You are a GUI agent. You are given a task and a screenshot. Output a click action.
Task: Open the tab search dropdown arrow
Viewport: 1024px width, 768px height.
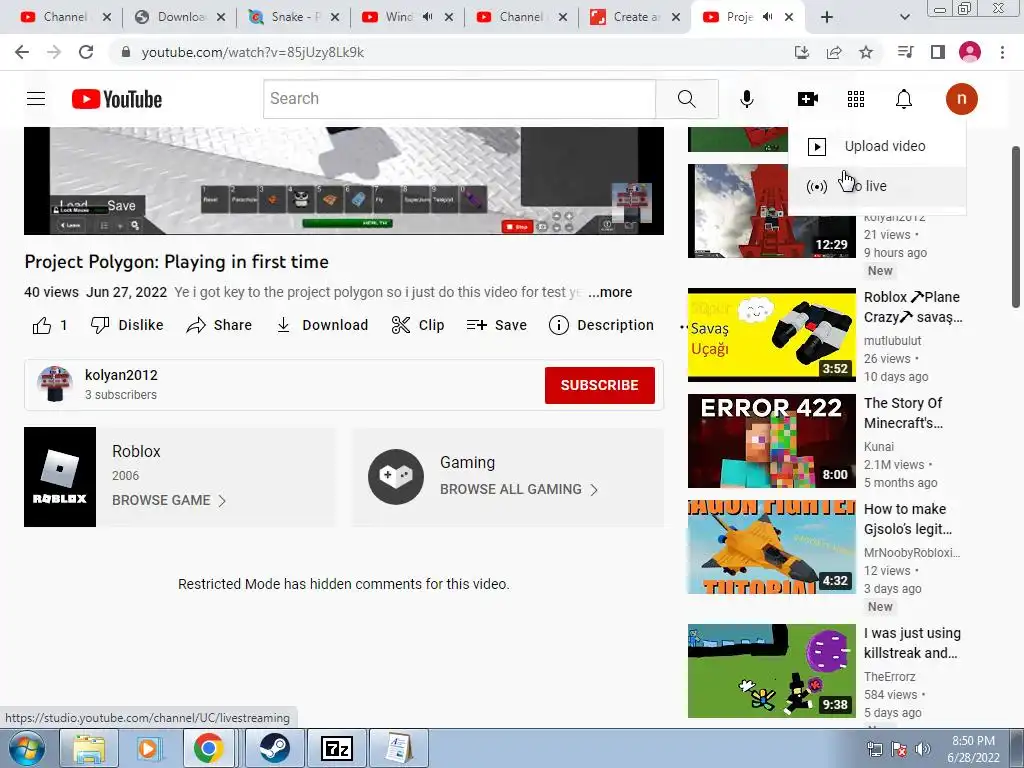click(x=904, y=17)
